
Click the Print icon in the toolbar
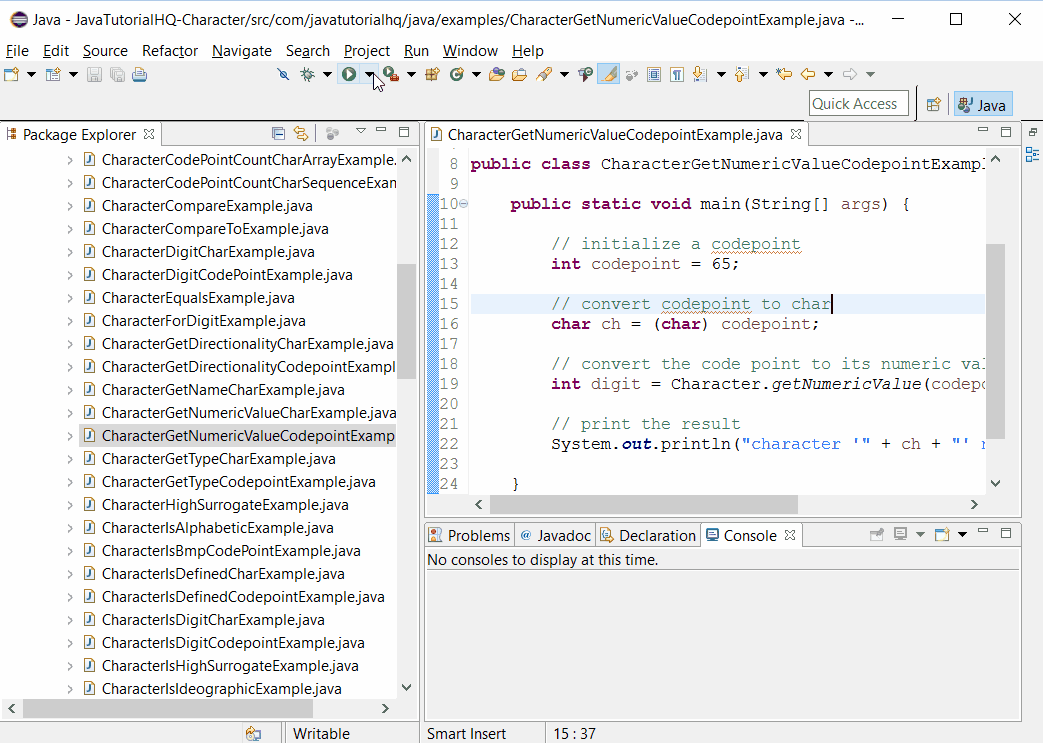[139, 74]
